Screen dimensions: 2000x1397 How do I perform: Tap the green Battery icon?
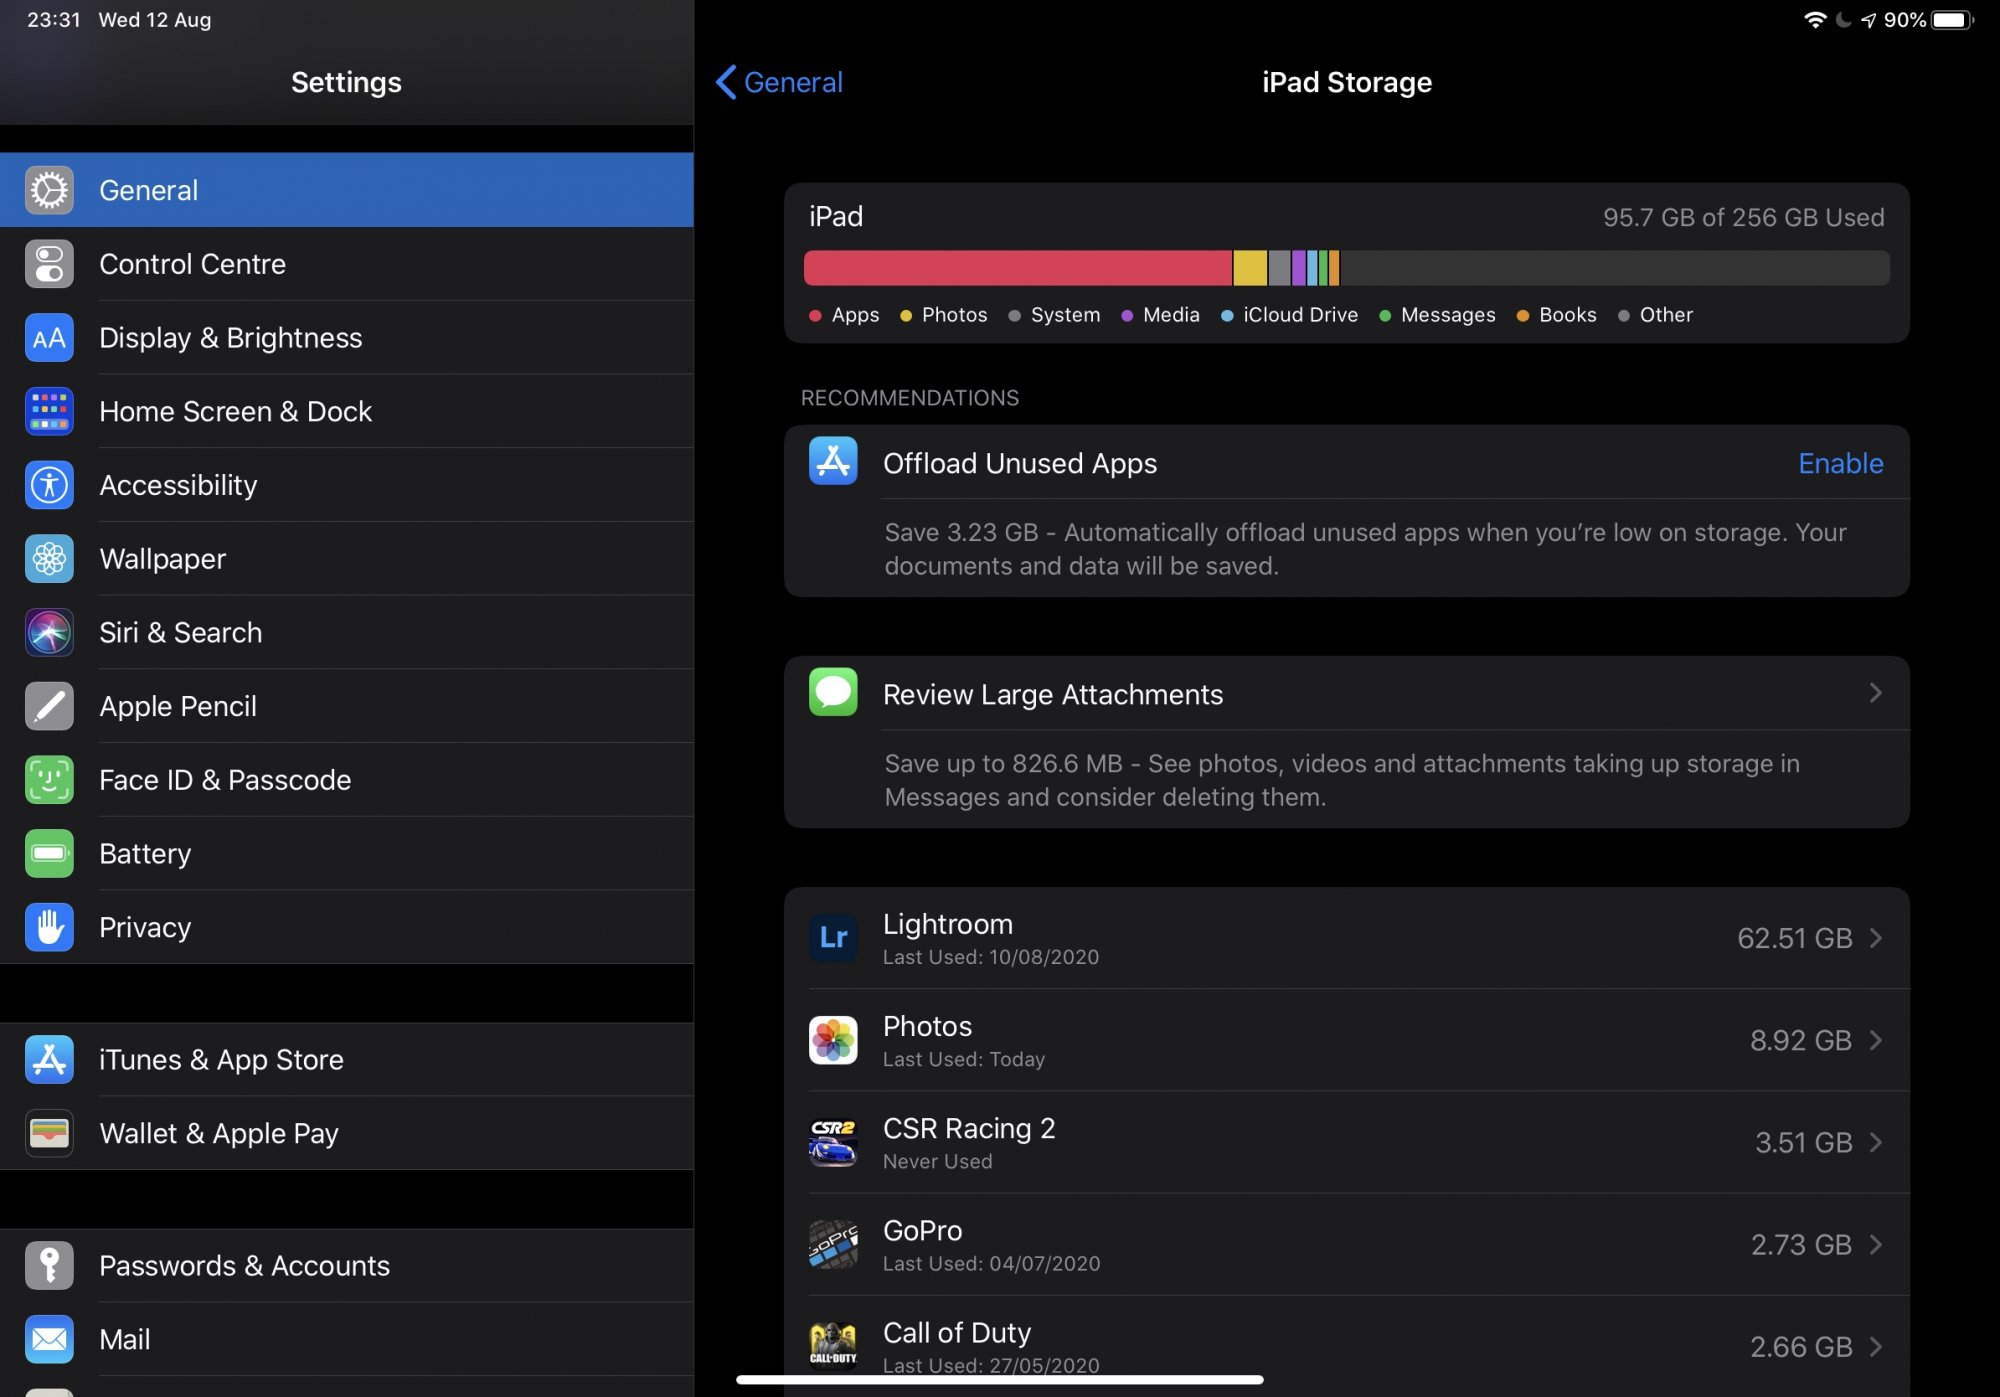click(49, 853)
